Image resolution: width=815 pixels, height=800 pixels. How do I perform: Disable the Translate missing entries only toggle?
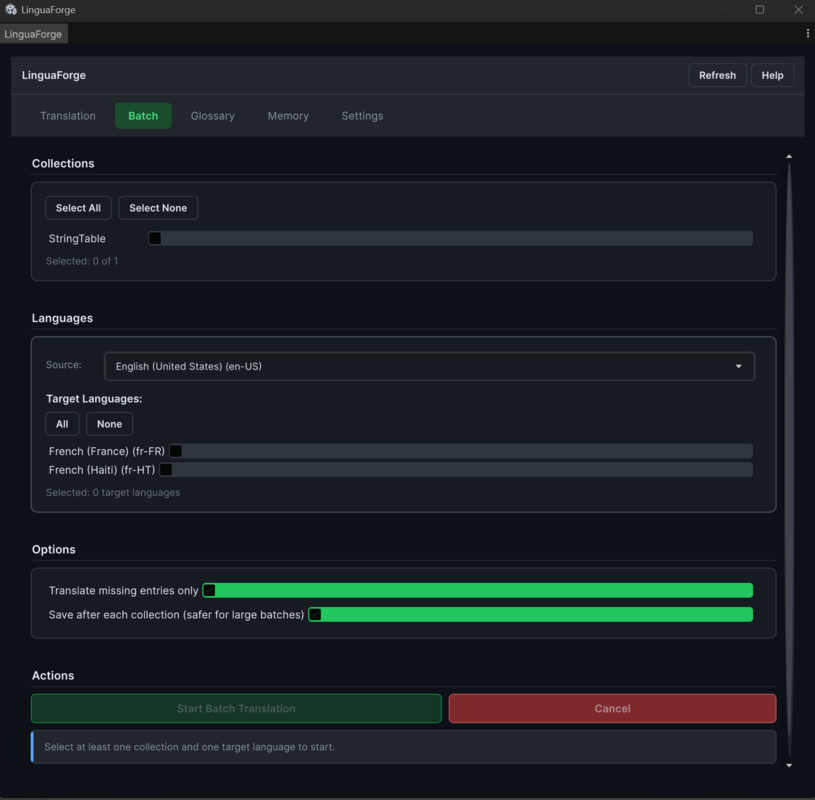click(x=210, y=590)
